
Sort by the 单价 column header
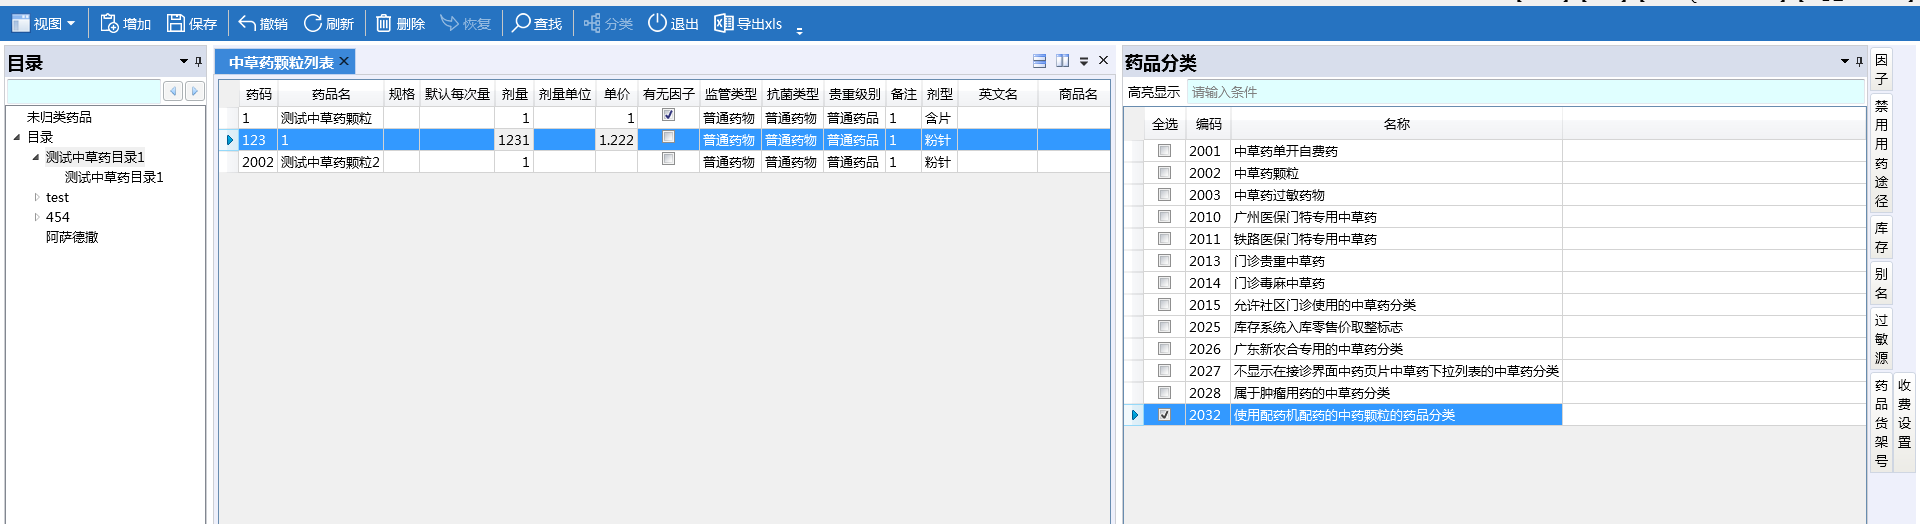pos(617,94)
